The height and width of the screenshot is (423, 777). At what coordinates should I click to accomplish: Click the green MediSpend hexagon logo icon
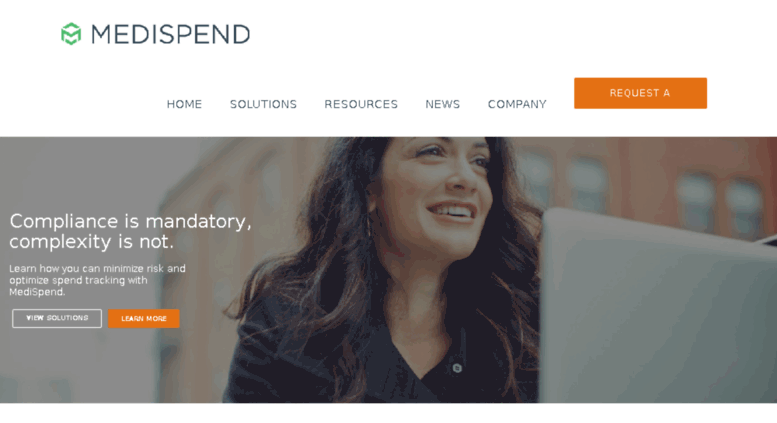pyautogui.click(x=71, y=34)
